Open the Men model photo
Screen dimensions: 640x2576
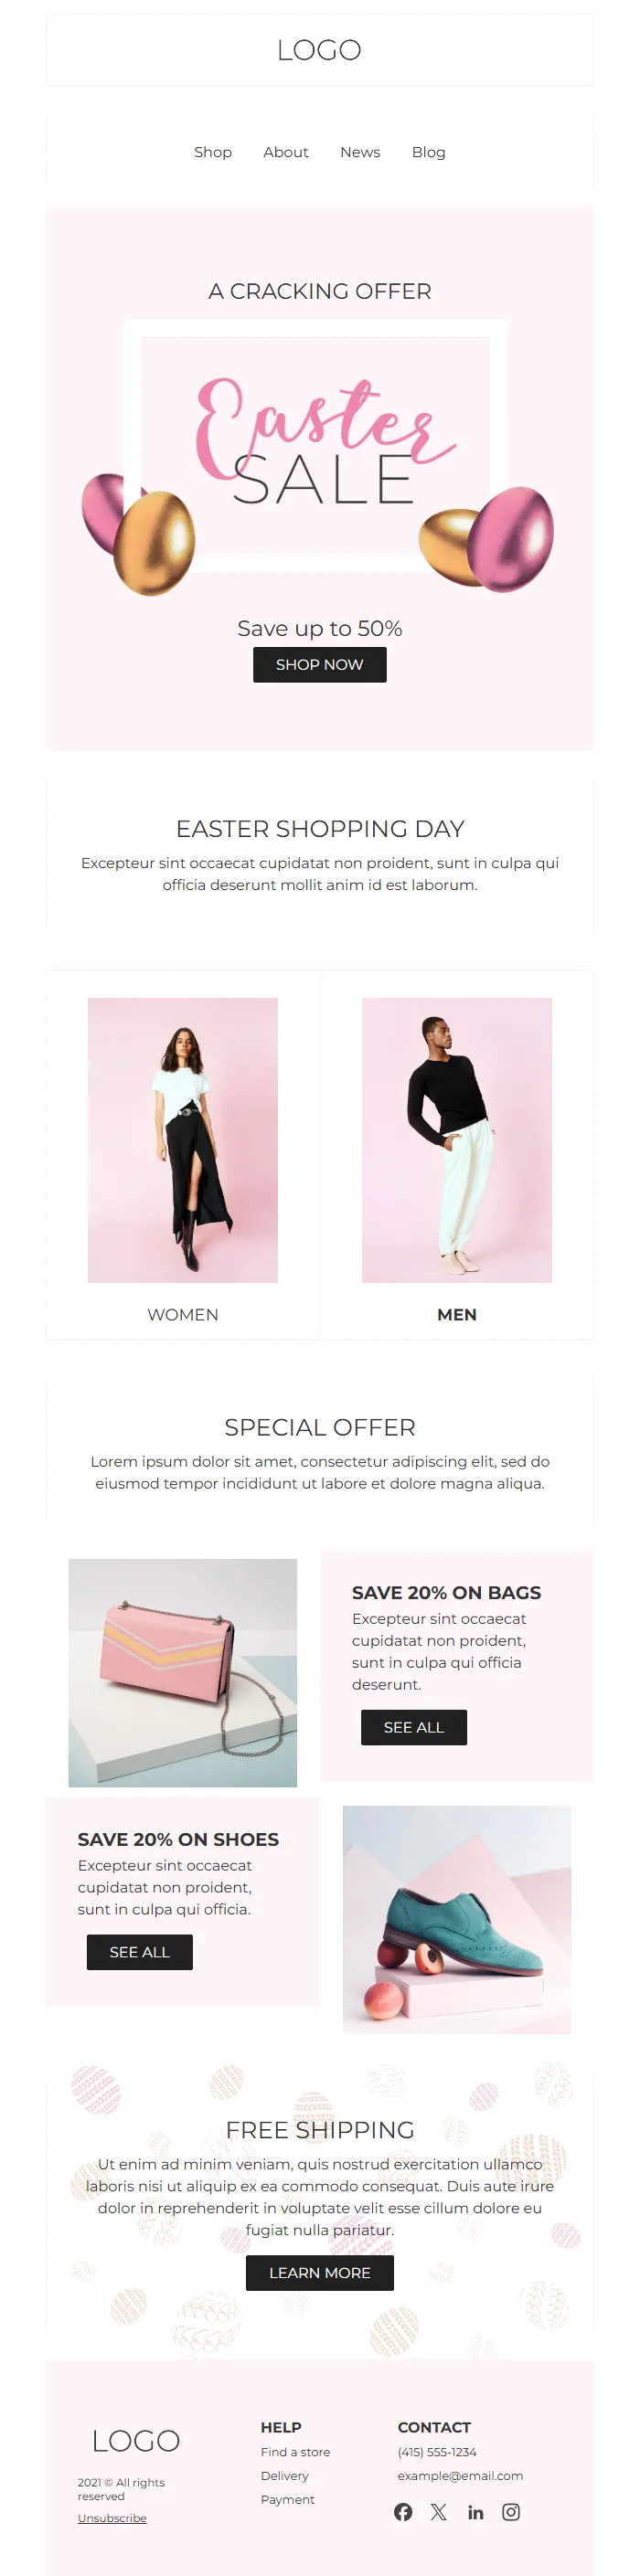coord(457,1140)
